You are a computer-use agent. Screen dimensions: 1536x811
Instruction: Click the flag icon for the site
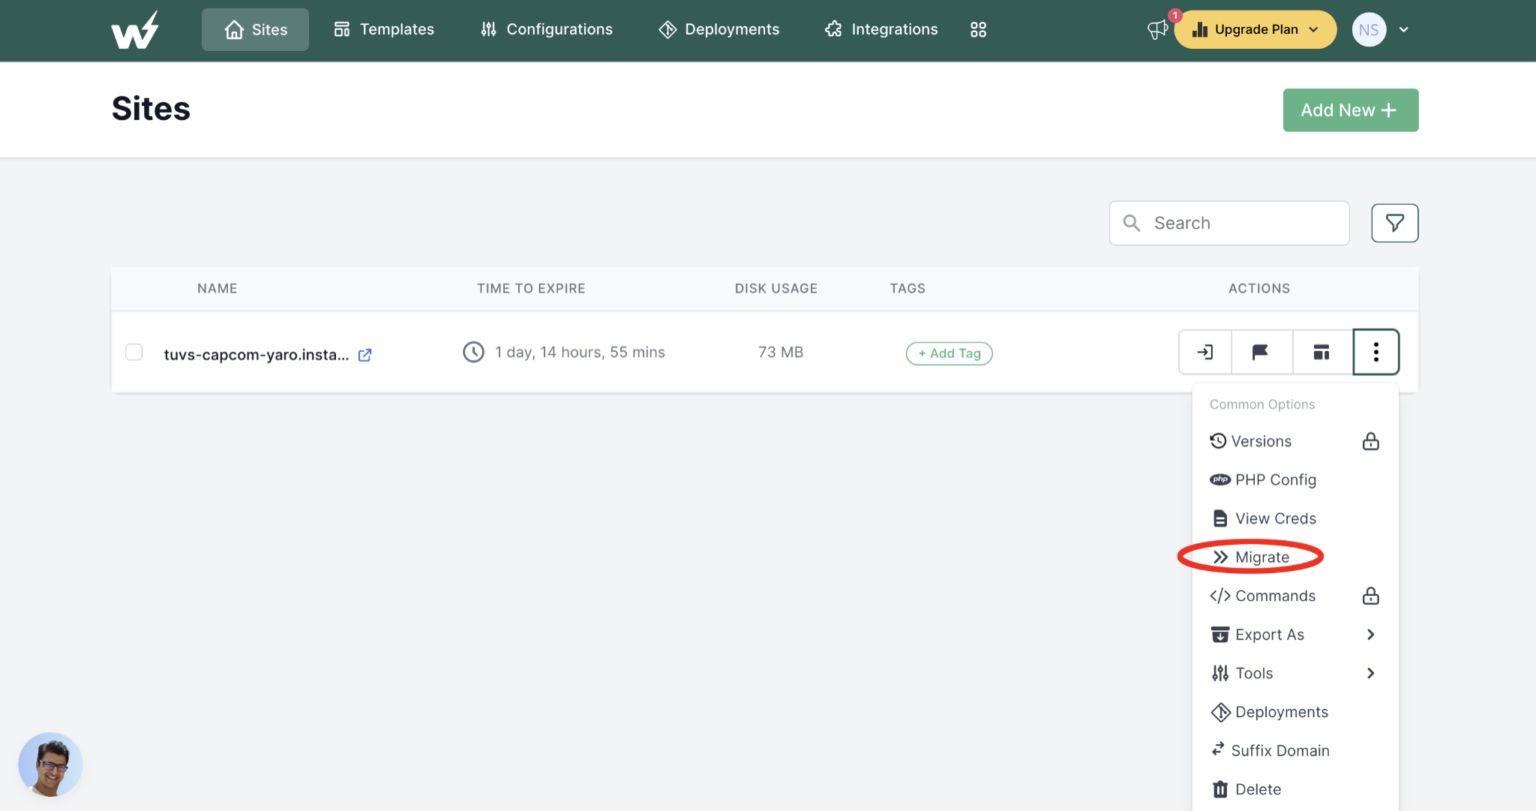coord(1262,352)
